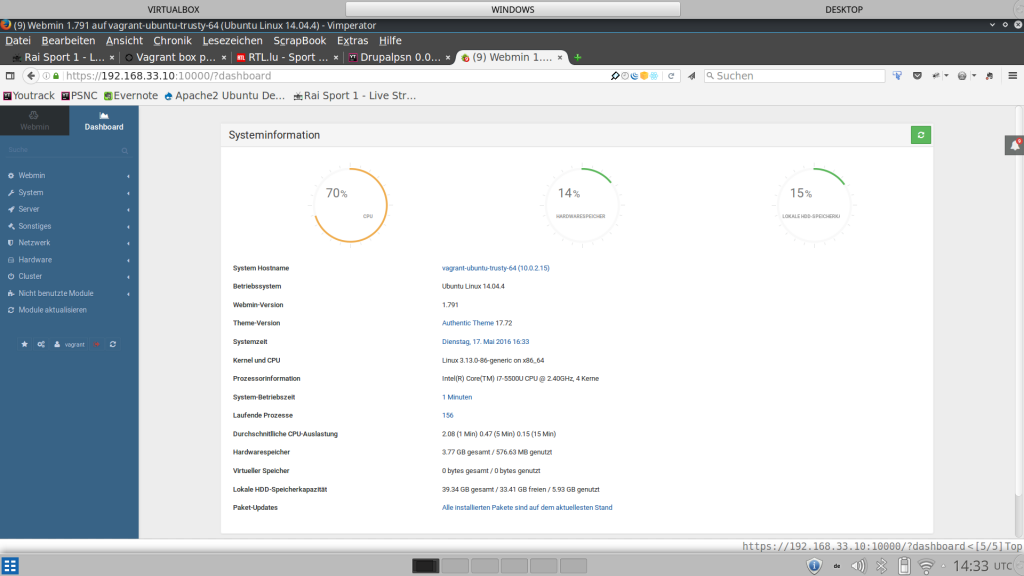The width and height of the screenshot is (1024, 576).
Task: Open the volume icon in system tray
Action: (x=859, y=566)
